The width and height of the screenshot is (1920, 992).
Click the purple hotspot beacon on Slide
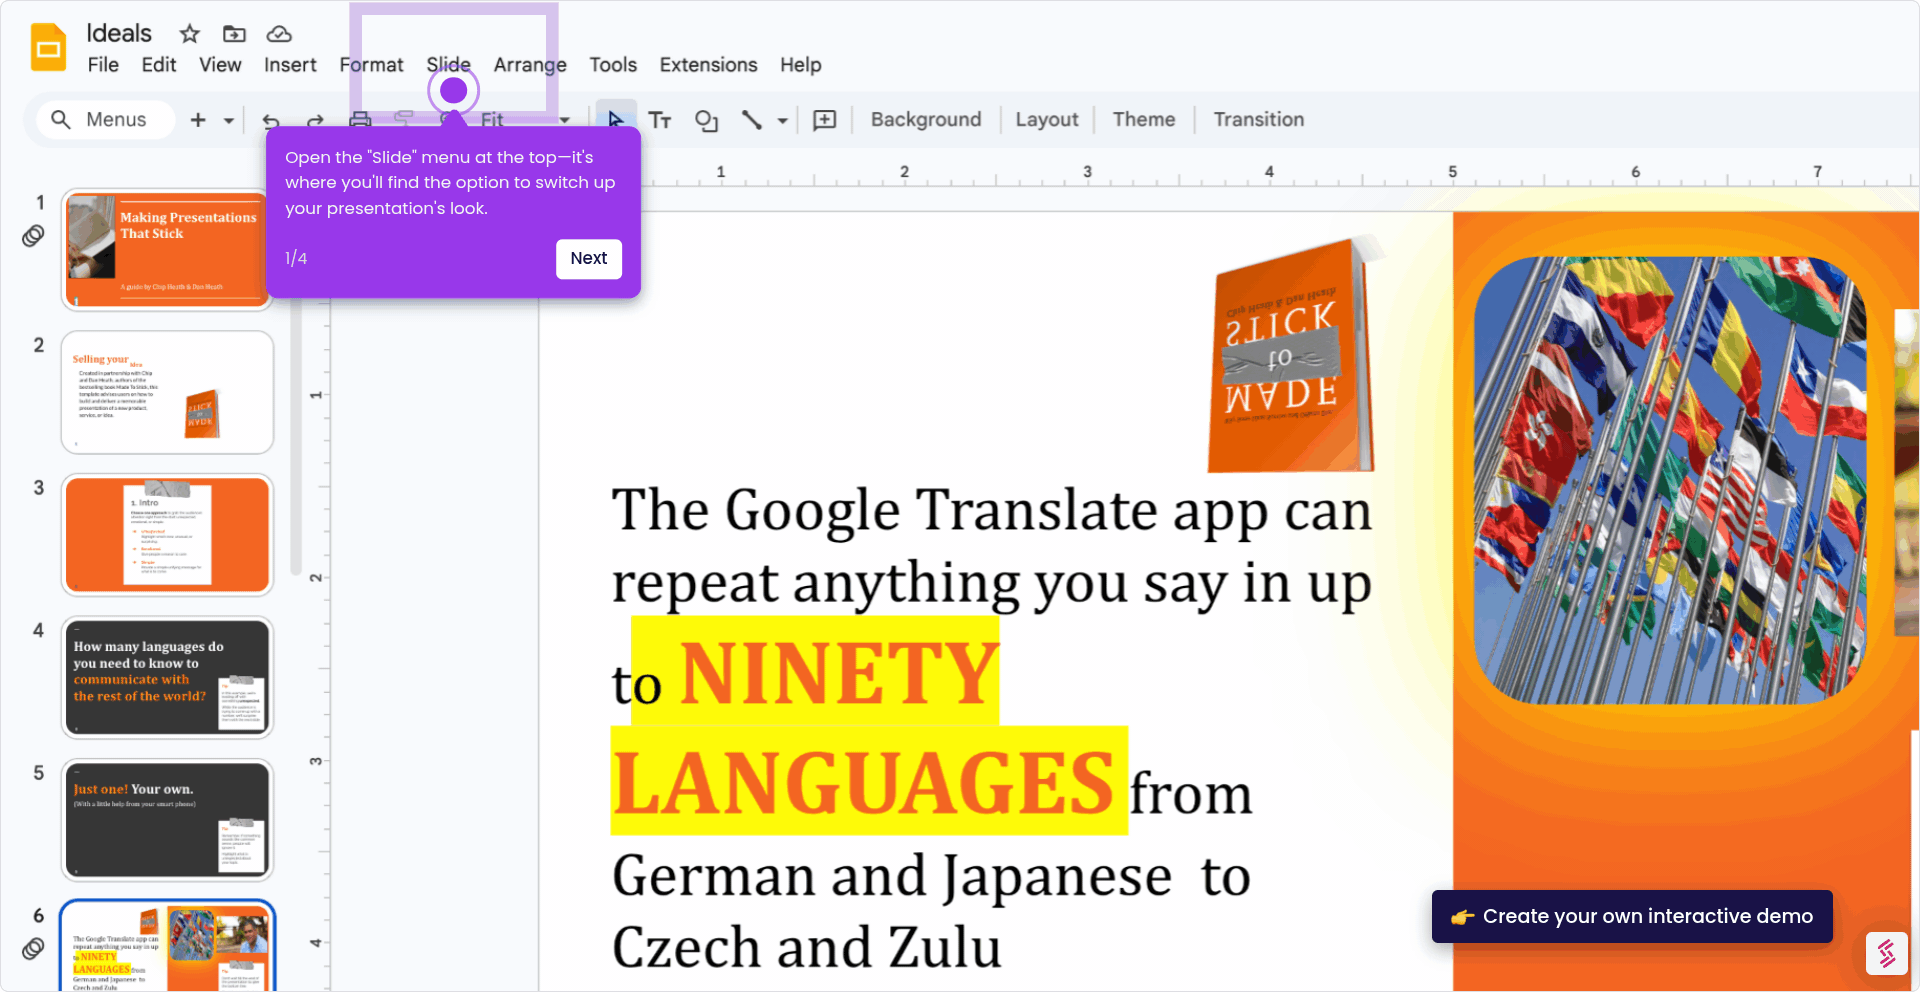[454, 91]
